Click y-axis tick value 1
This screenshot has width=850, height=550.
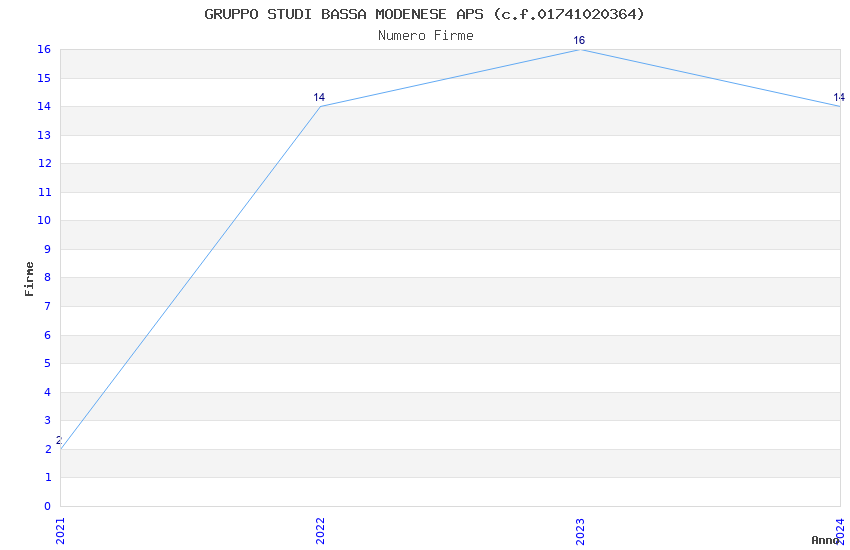(48, 477)
